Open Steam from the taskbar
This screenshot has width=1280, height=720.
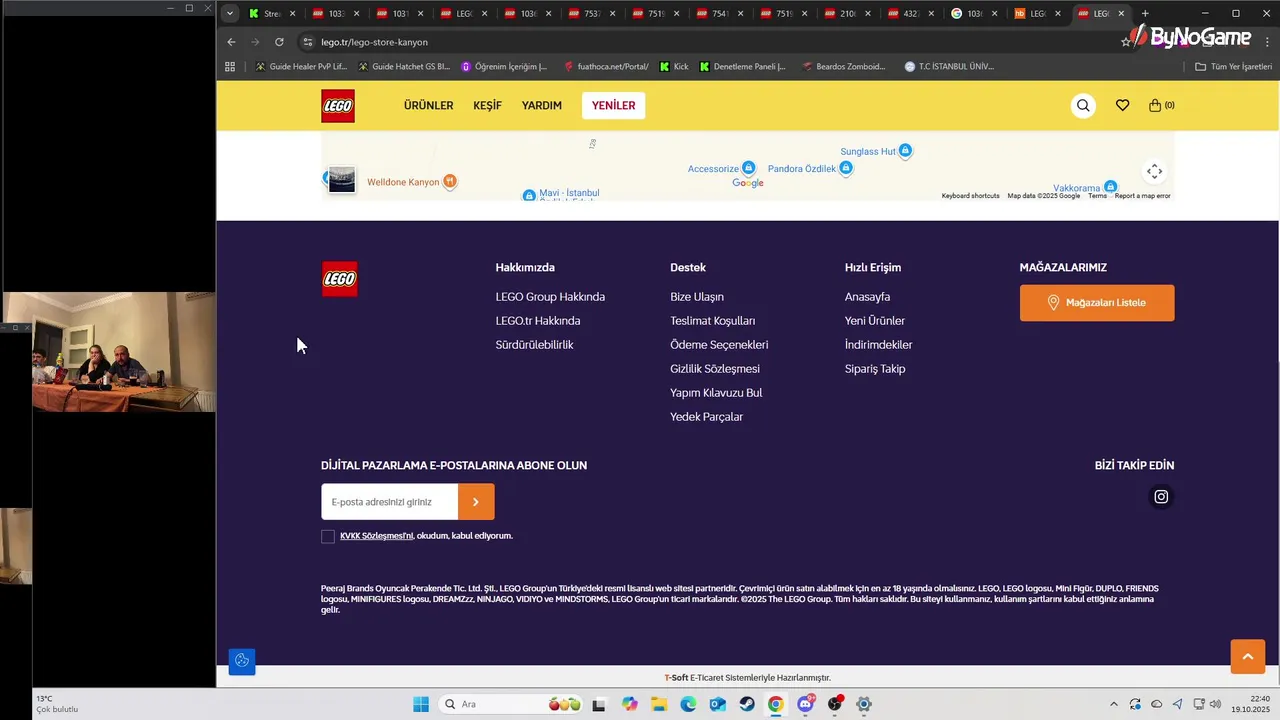747,704
